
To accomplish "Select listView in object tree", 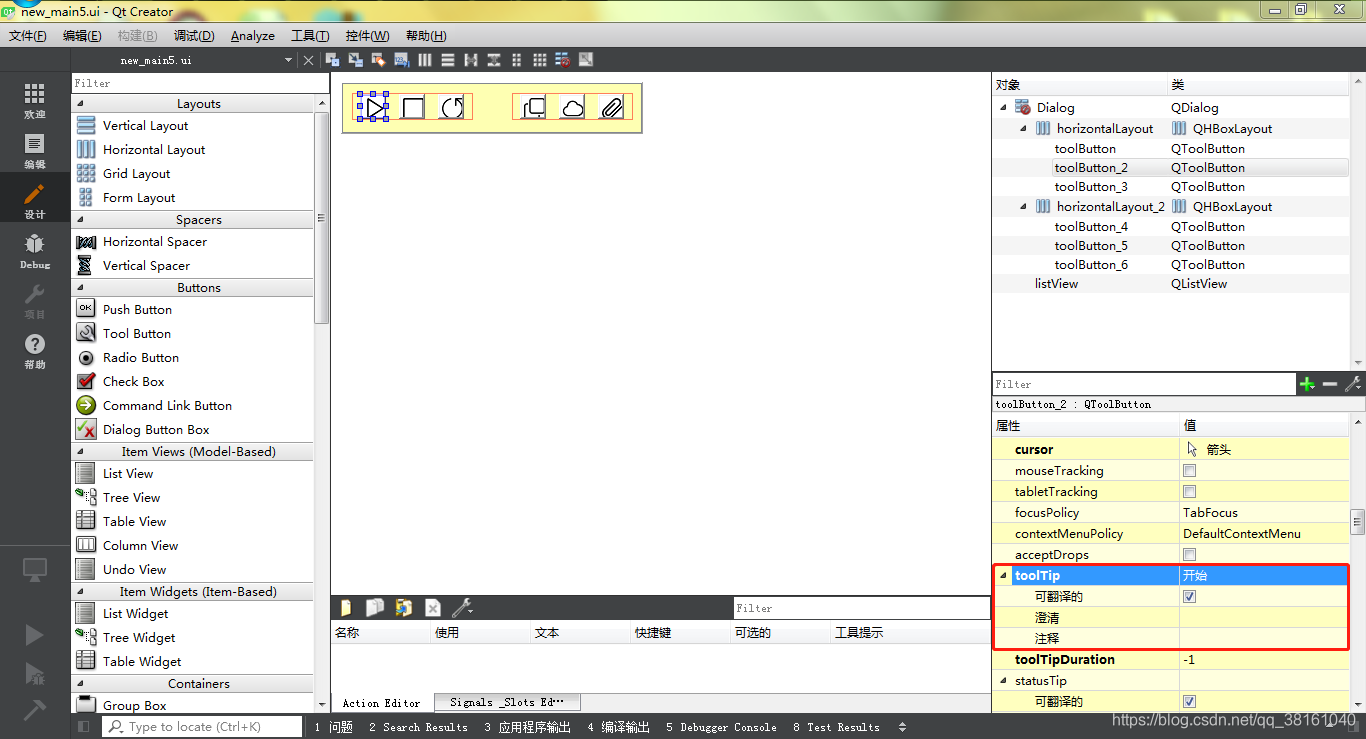I will (1056, 284).
